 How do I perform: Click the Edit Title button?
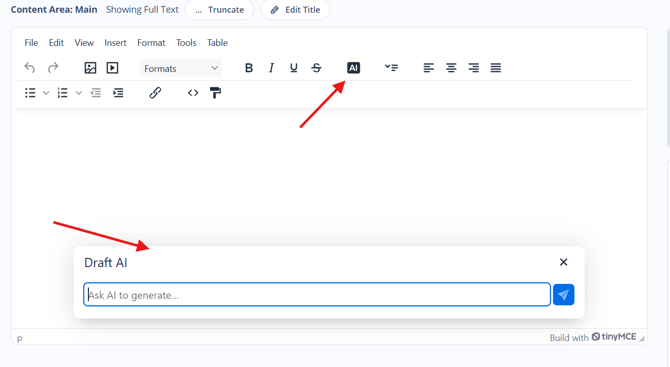click(x=295, y=10)
